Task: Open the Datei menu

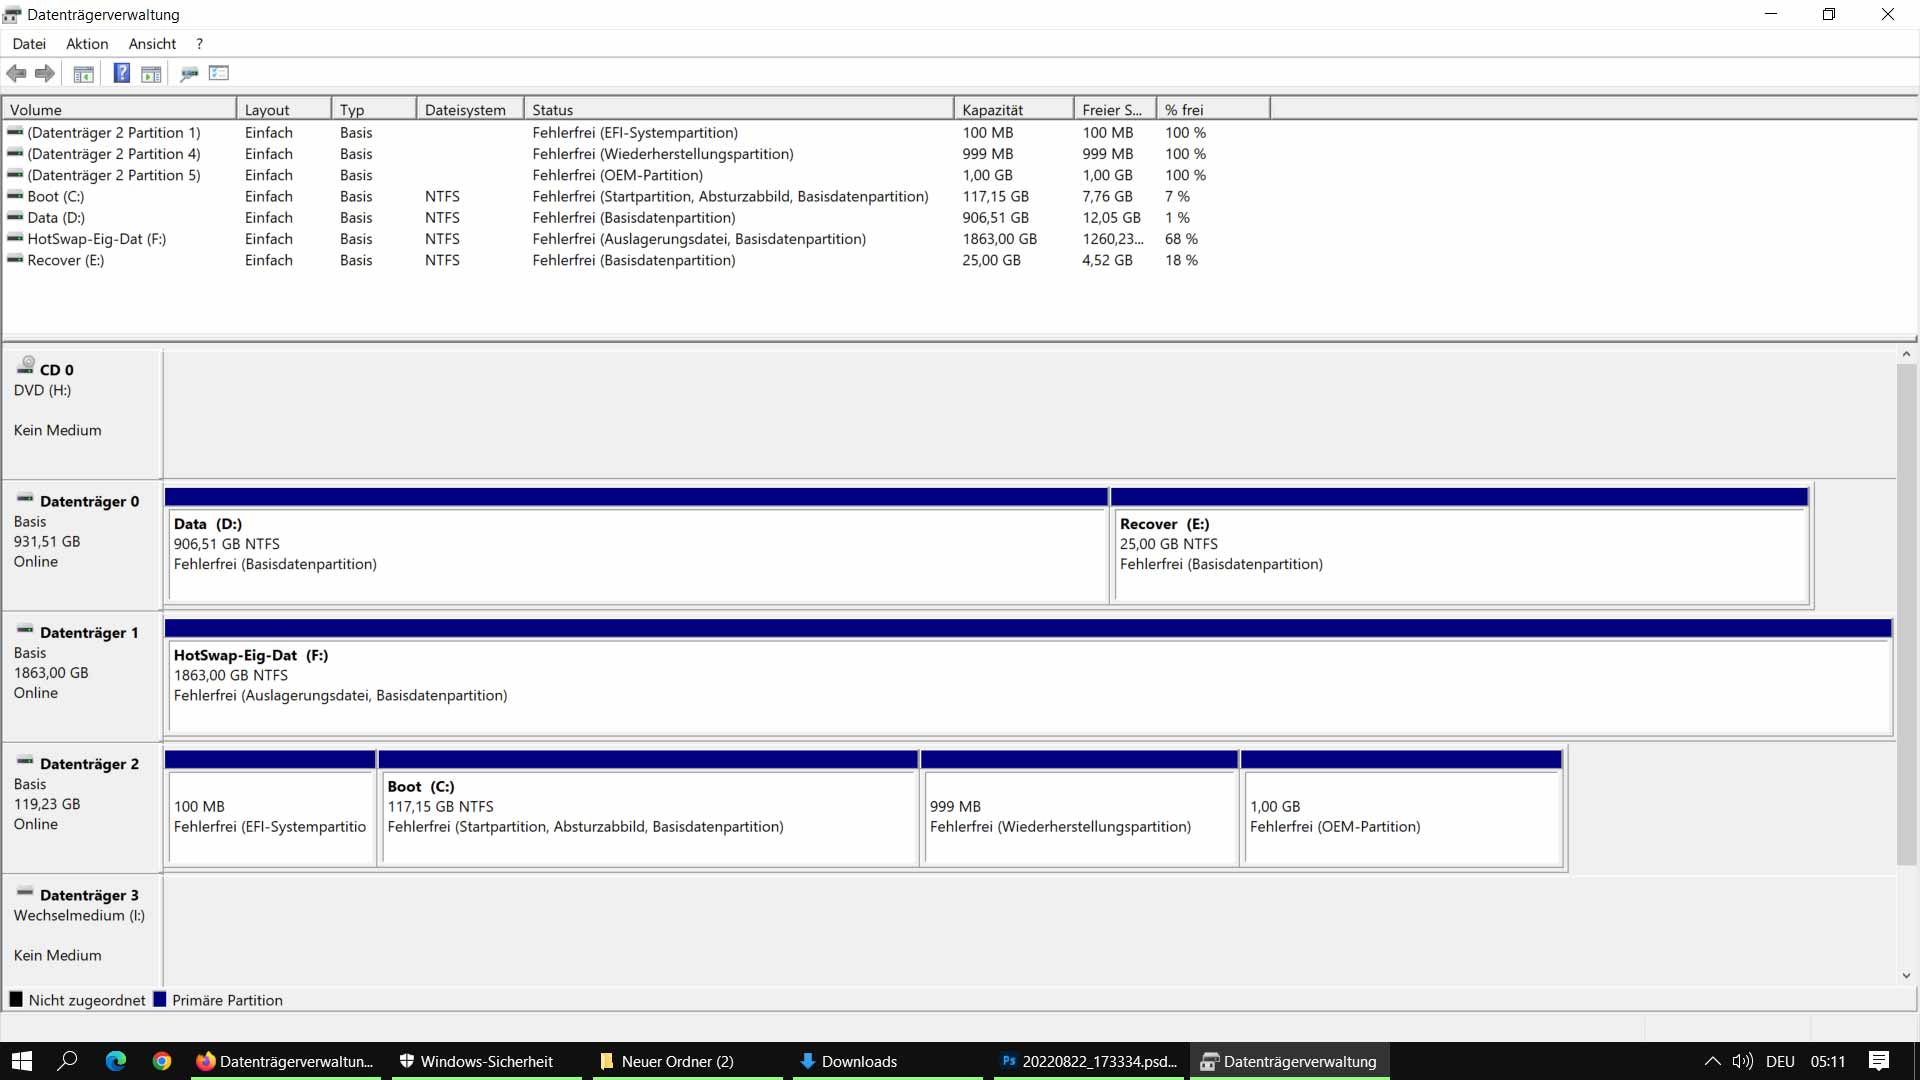Action: point(29,44)
